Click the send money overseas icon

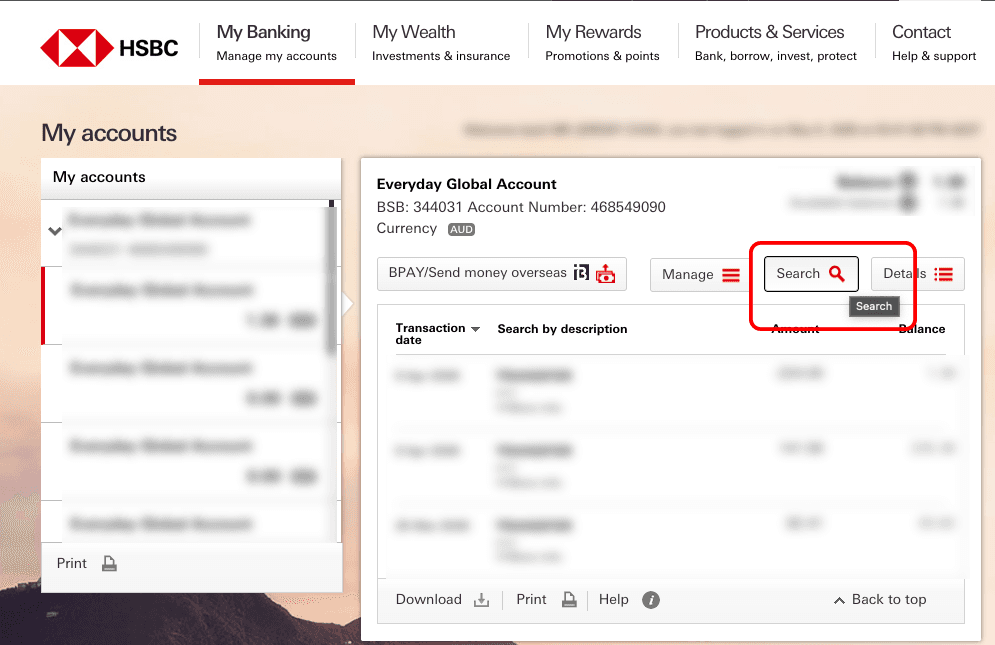tap(605, 274)
